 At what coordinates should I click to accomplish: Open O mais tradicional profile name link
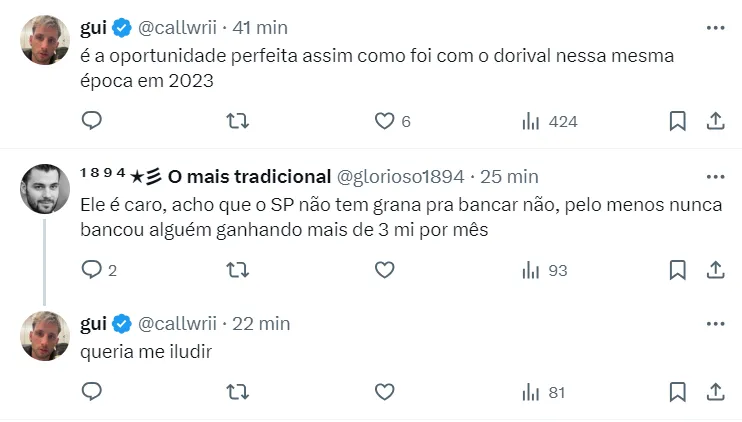248,177
